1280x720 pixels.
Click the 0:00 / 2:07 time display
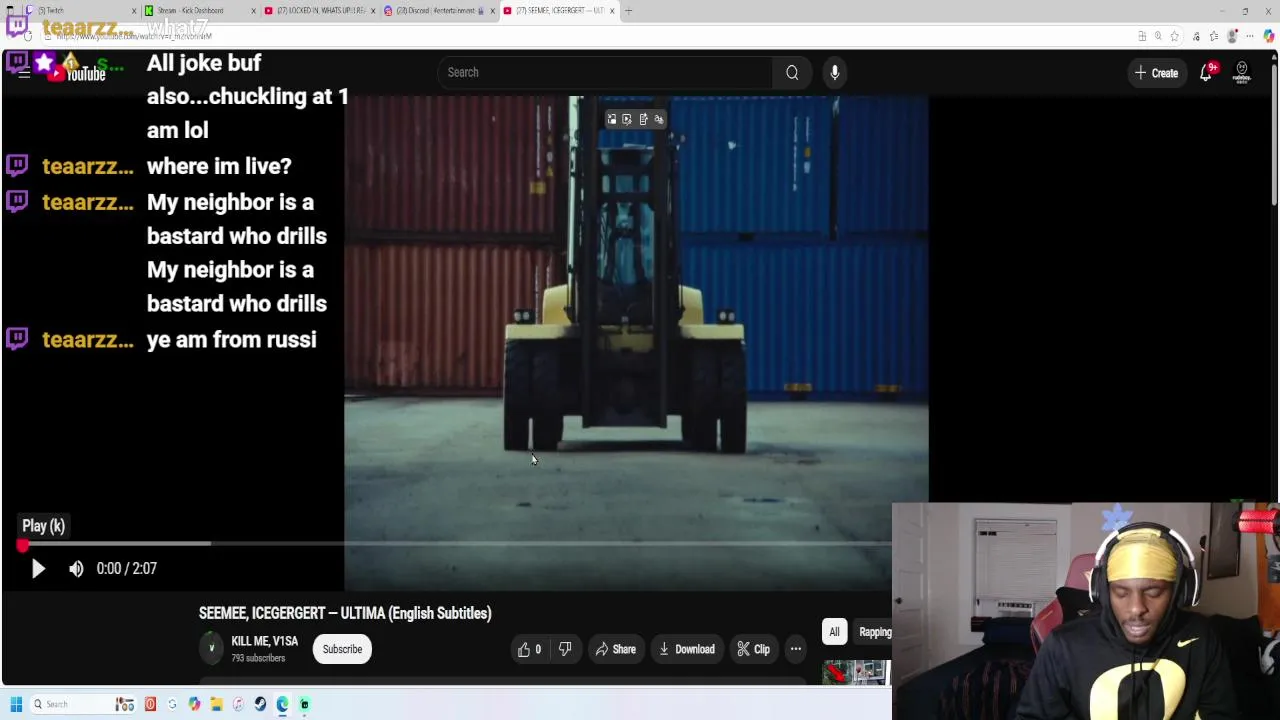pos(127,568)
